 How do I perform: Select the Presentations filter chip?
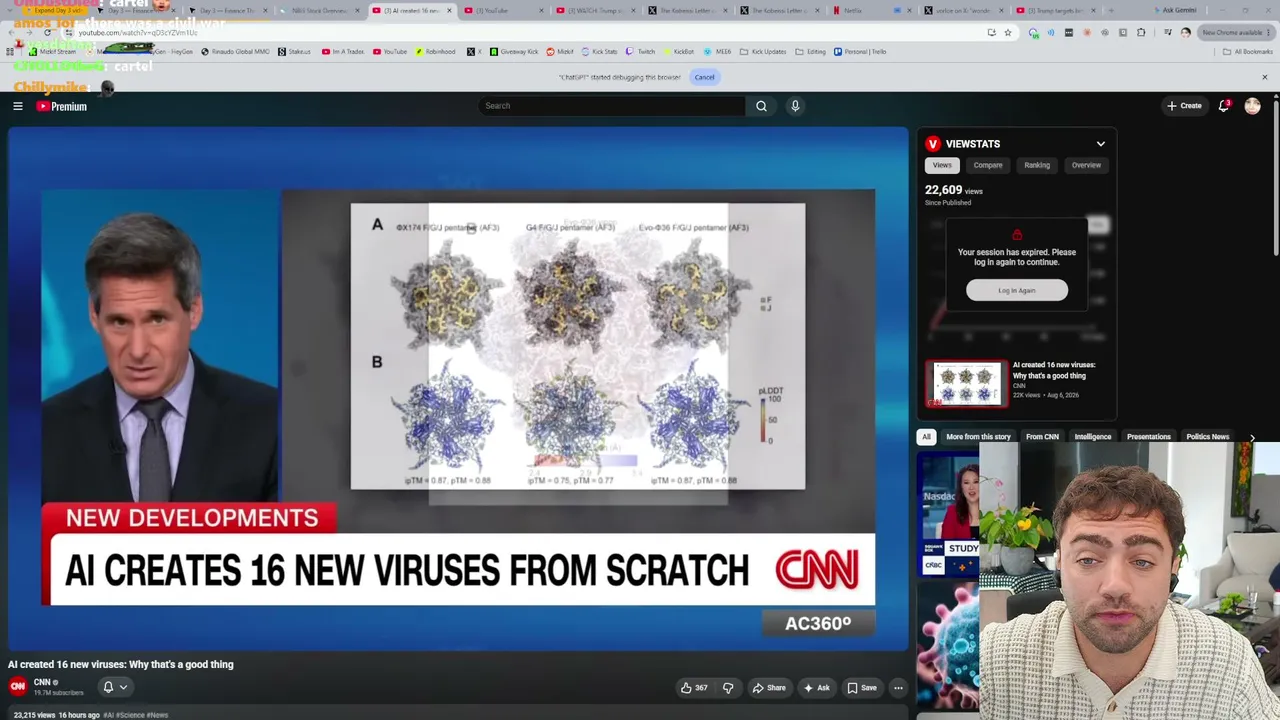[x=1148, y=437]
